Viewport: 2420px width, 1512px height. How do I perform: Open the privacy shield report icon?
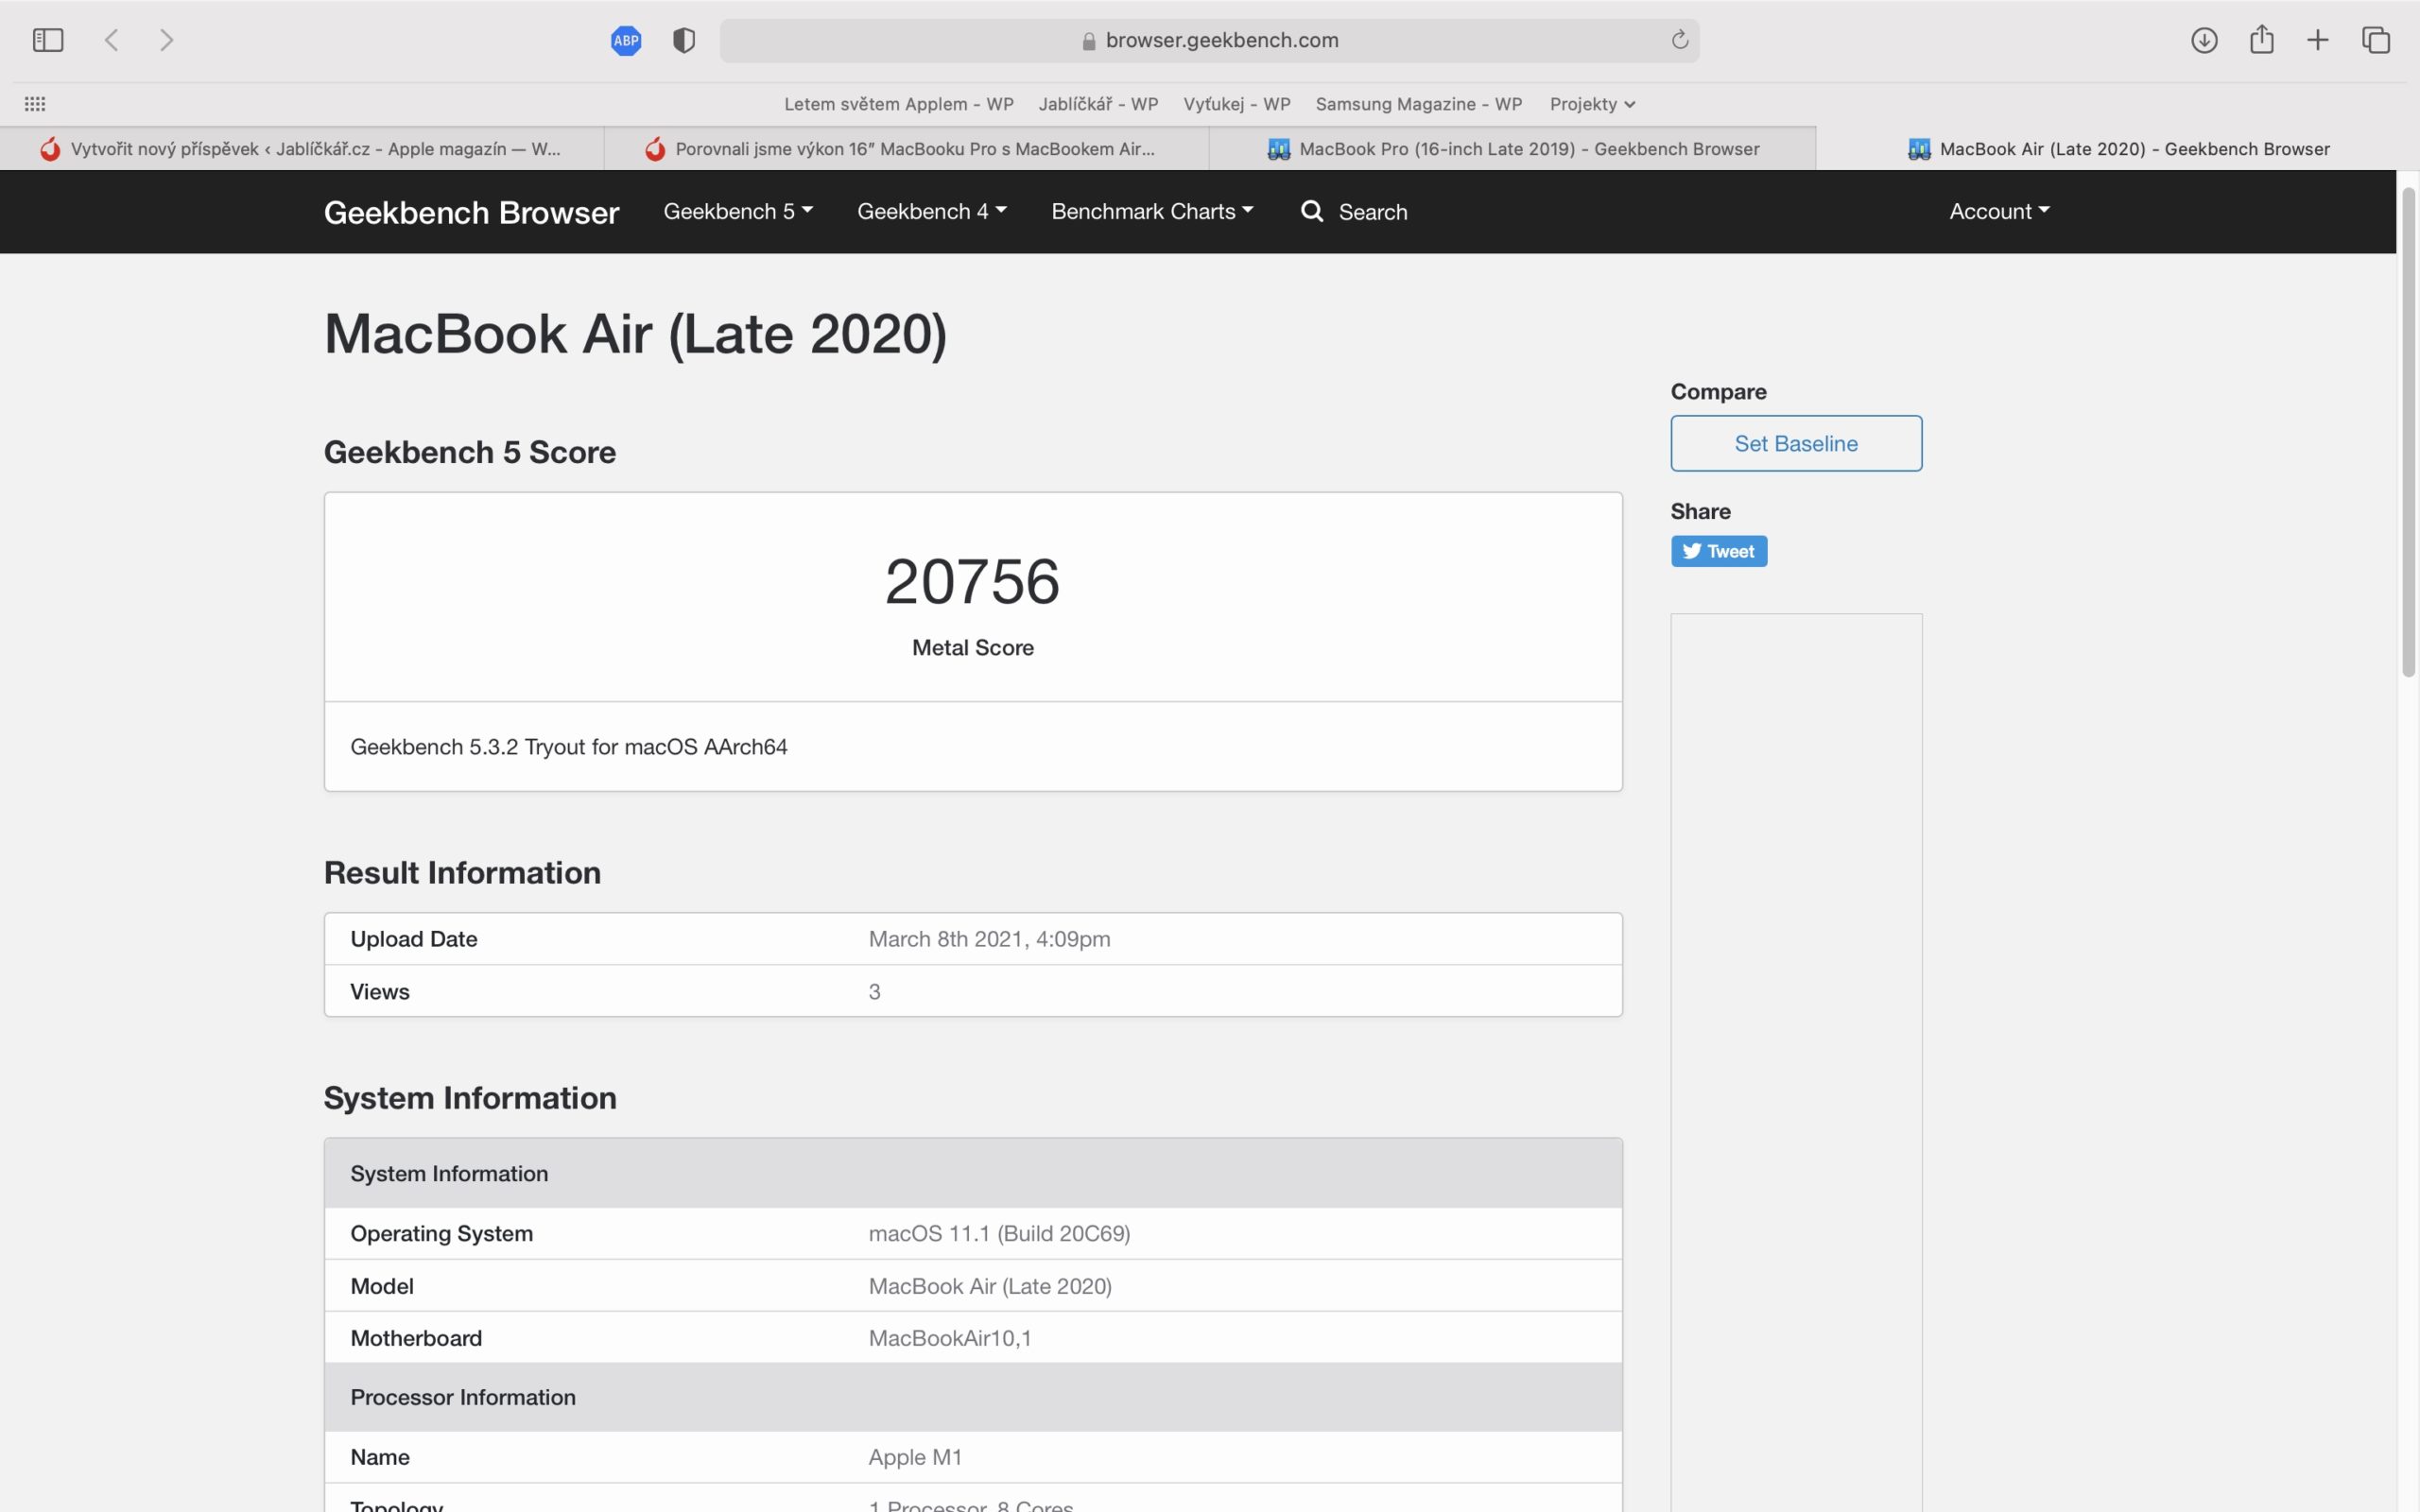coord(684,40)
